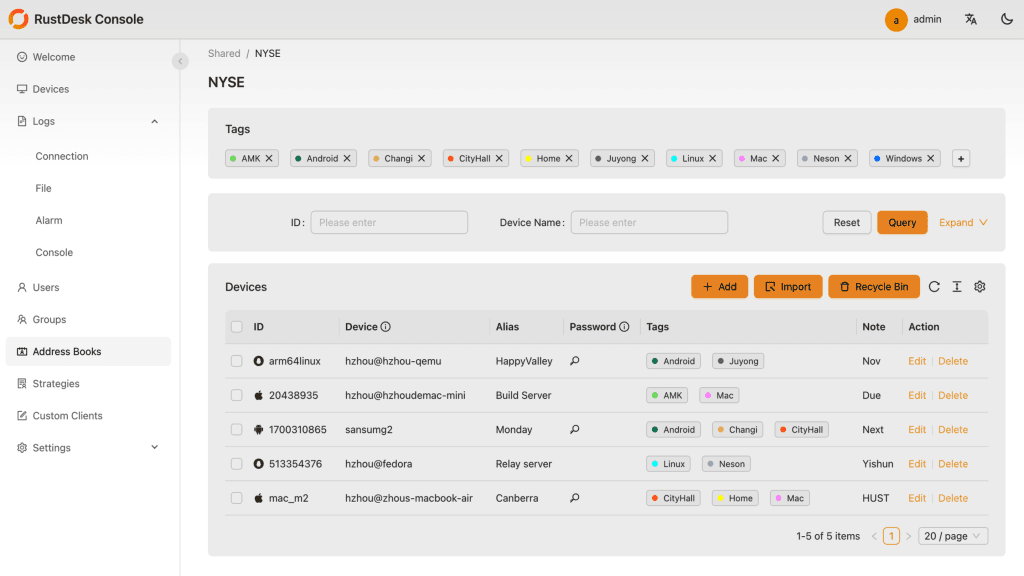This screenshot has width=1024, height=576.
Task: Click the Apple OS icon for 20438935
Action: [259, 395]
